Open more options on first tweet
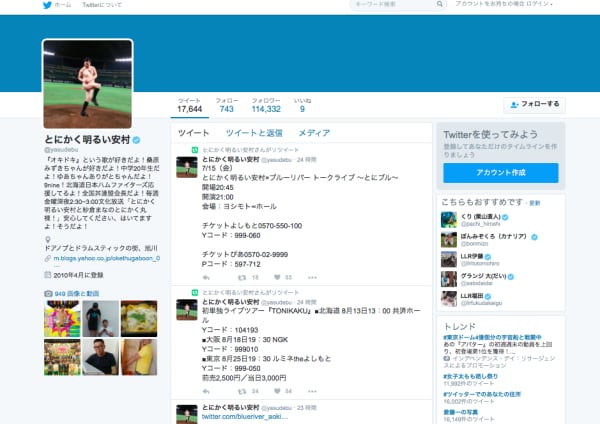This screenshot has width=600, height=424. (312, 277)
